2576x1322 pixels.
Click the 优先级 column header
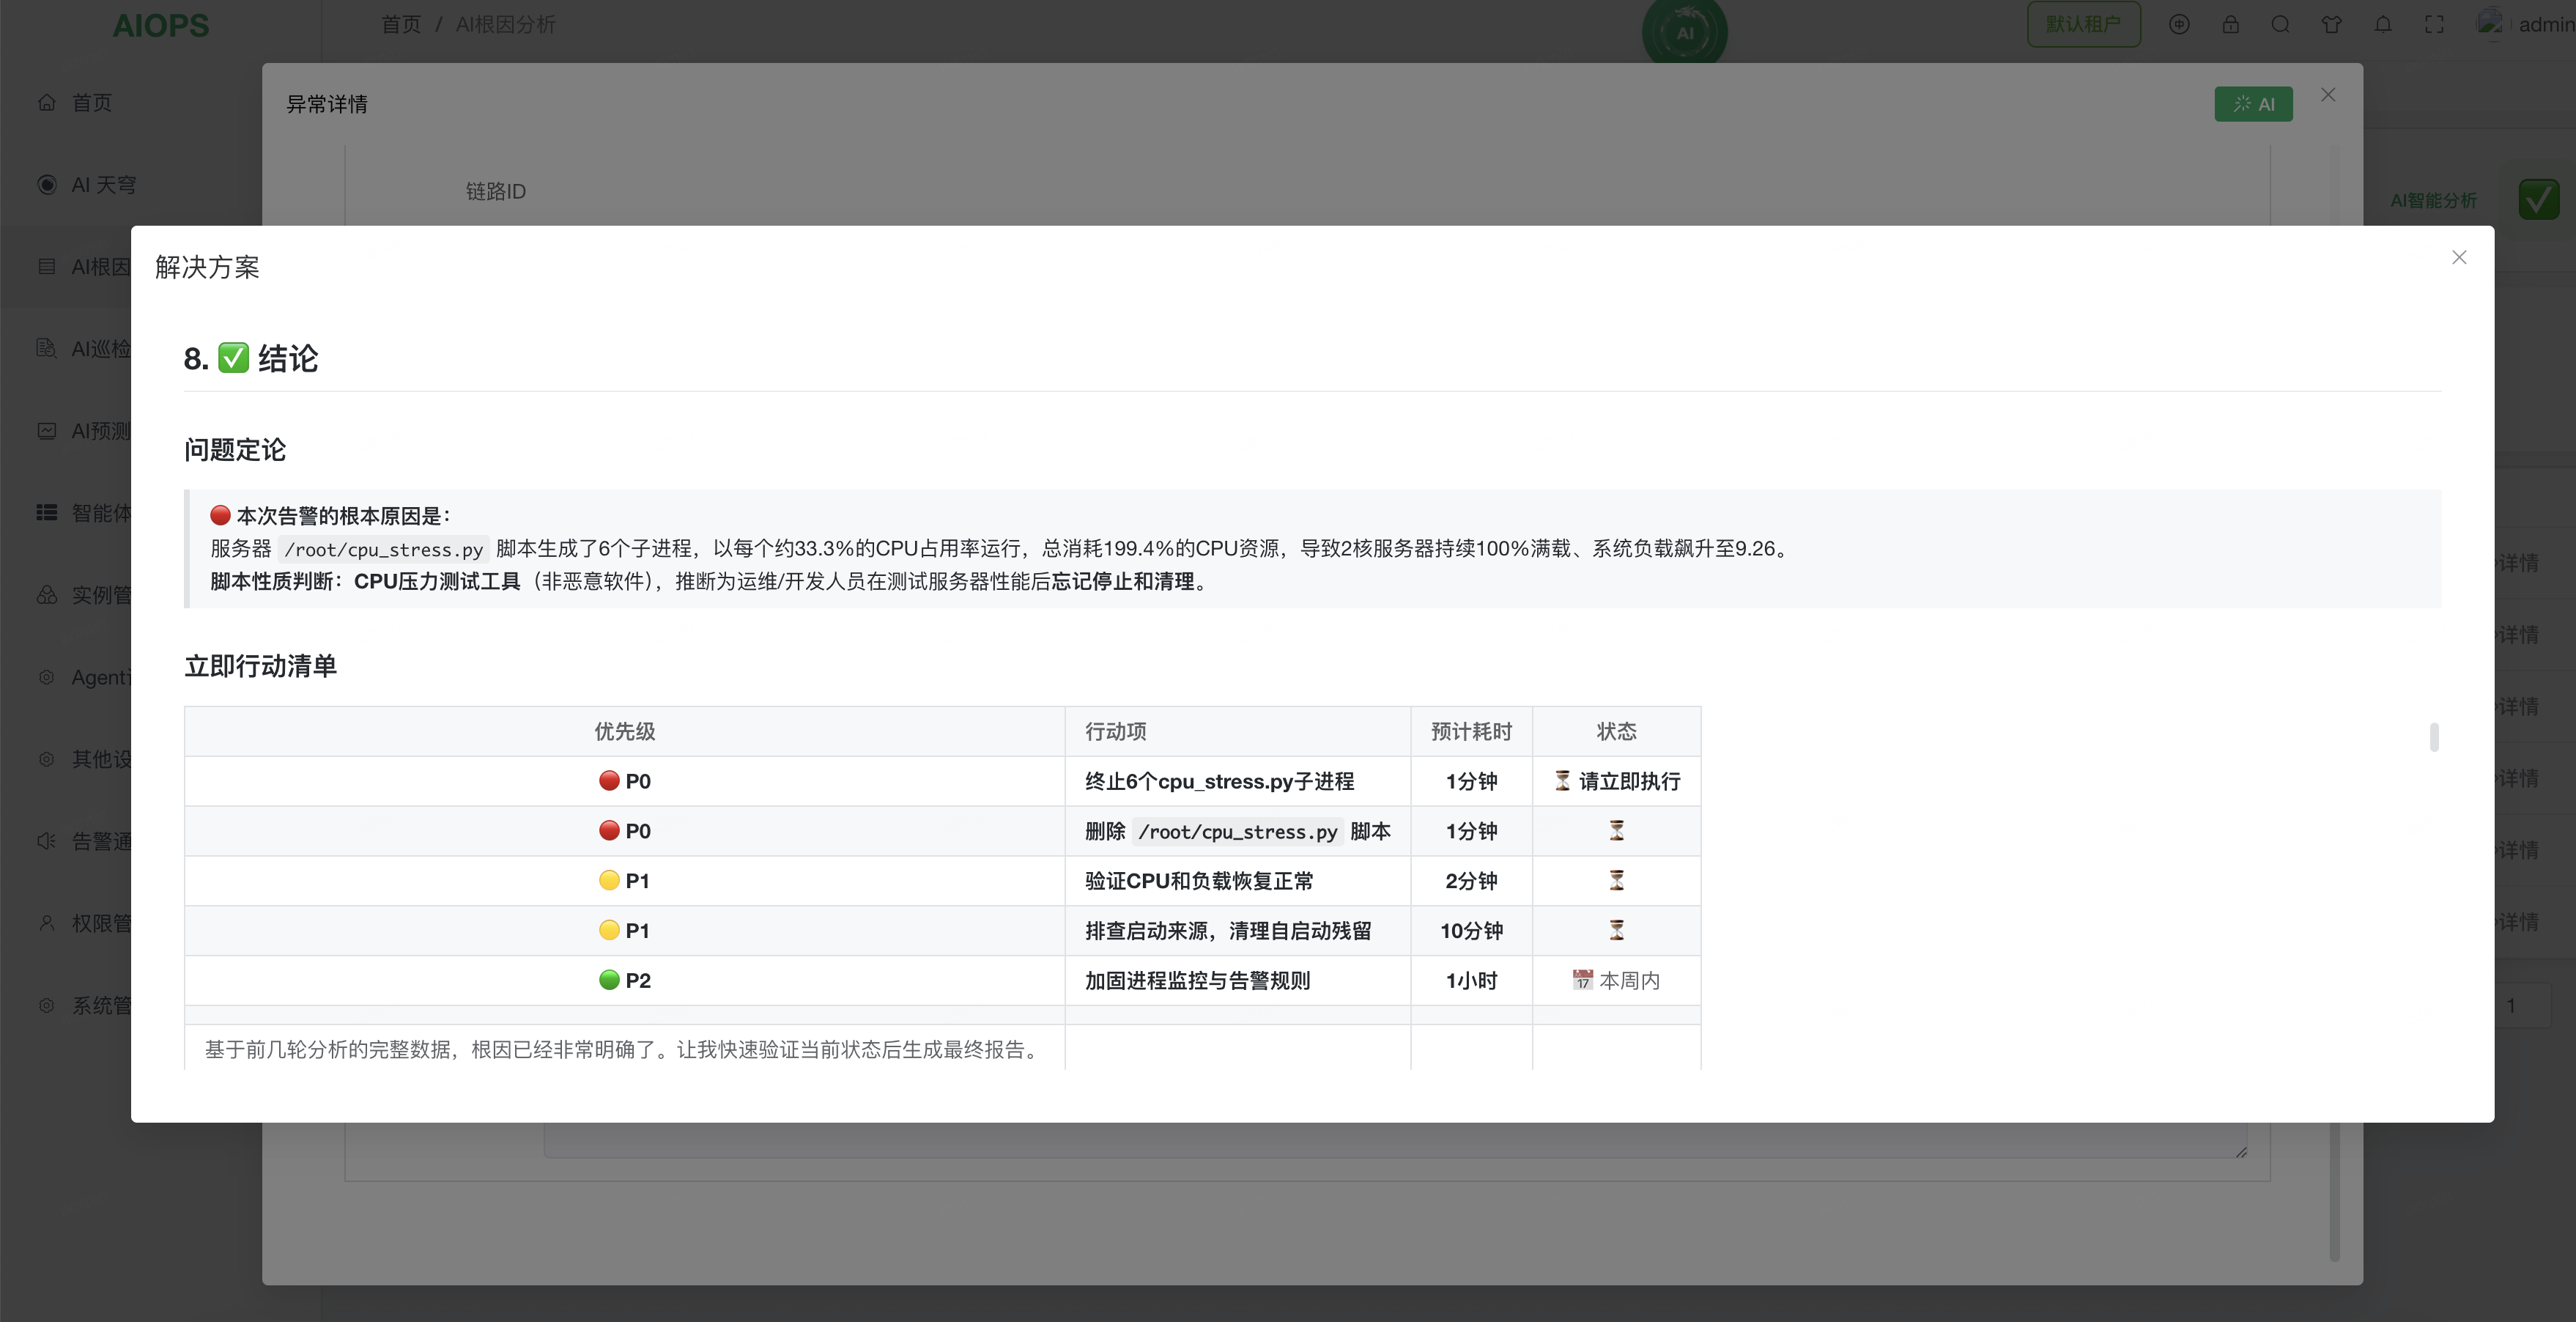coord(625,731)
